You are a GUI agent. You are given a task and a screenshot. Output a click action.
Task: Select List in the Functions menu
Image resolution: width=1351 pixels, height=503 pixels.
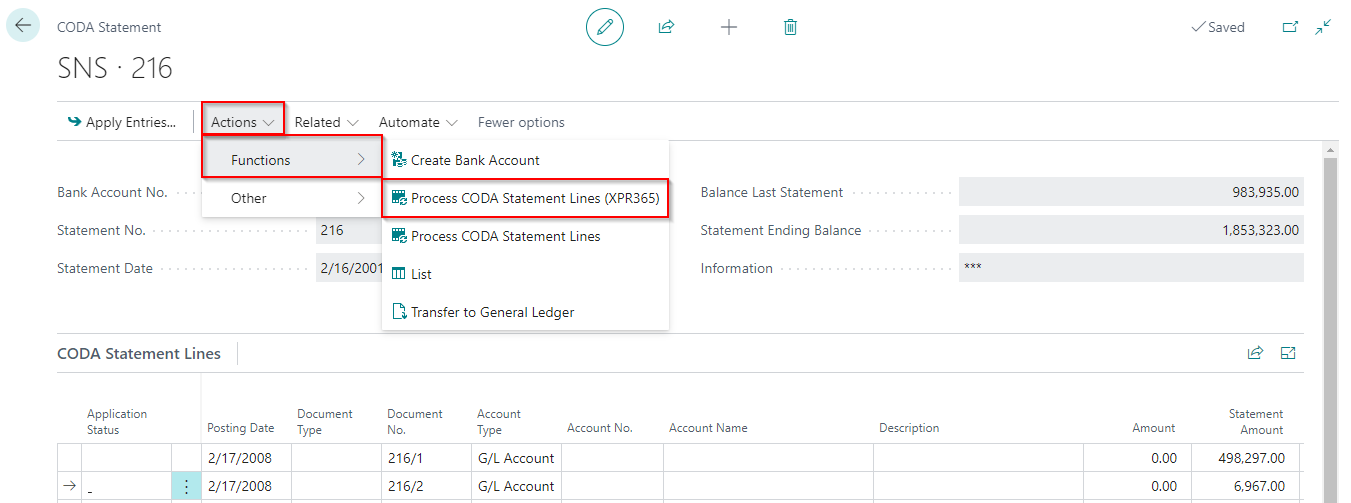[x=525, y=274]
